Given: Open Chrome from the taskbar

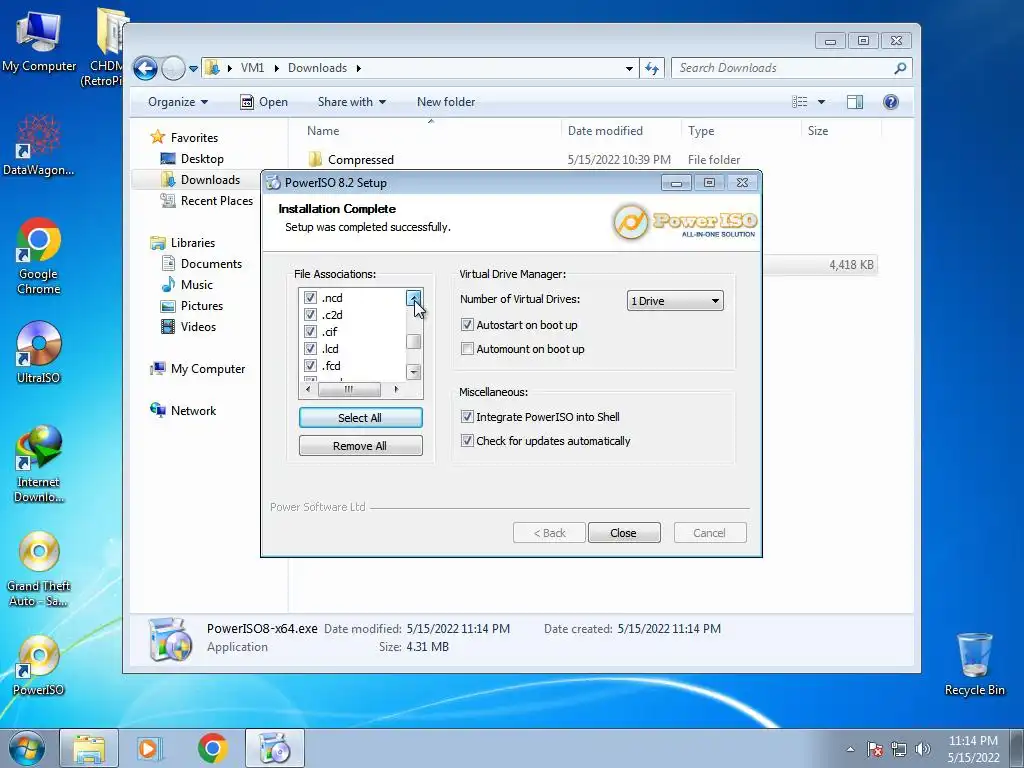Looking at the screenshot, I should [212, 748].
